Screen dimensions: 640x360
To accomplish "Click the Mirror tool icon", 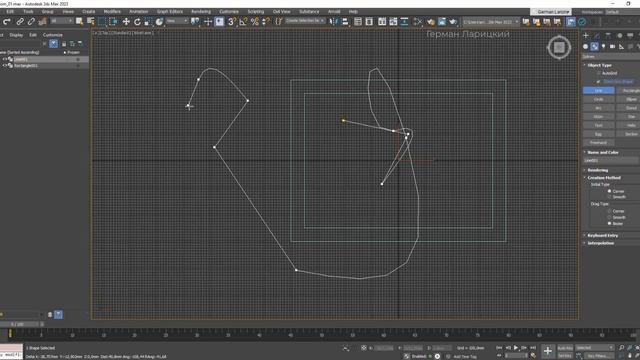I will 333,22.
